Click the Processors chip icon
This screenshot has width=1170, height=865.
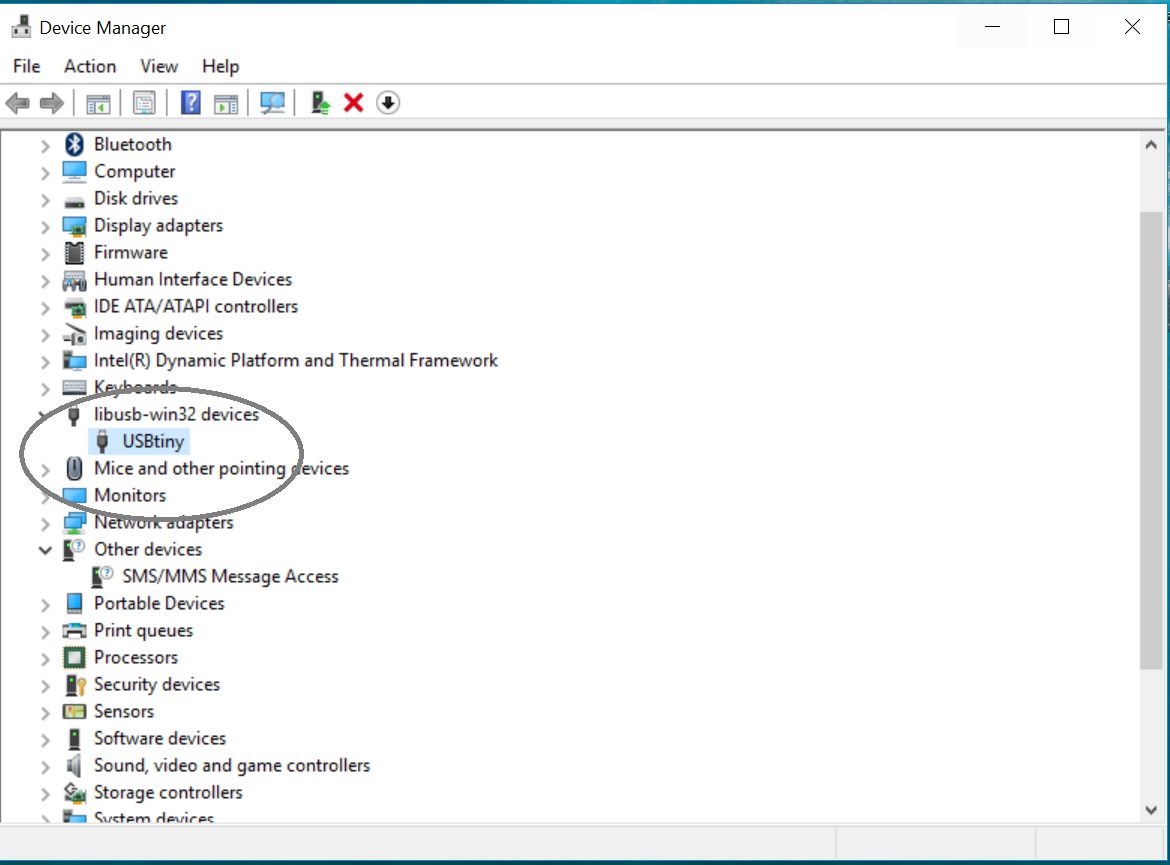pyautogui.click(x=74, y=658)
